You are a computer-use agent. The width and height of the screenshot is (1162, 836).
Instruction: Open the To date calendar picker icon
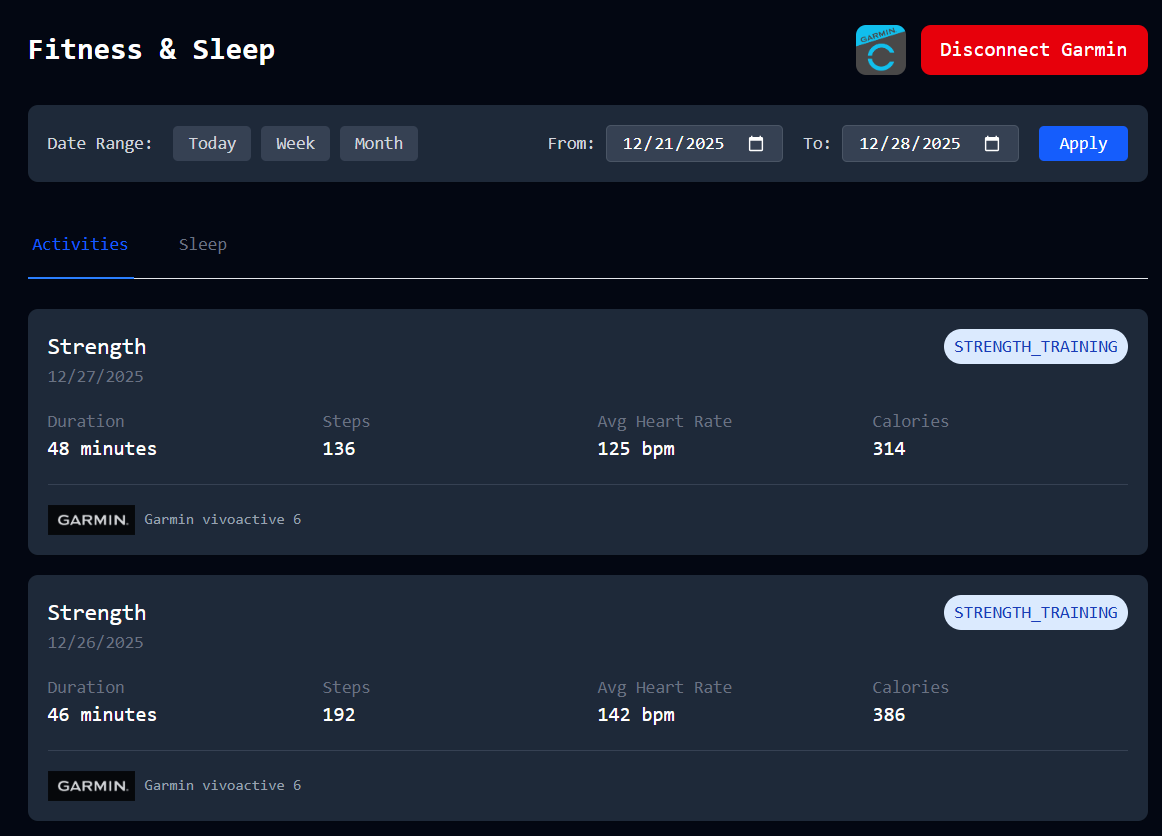[992, 144]
